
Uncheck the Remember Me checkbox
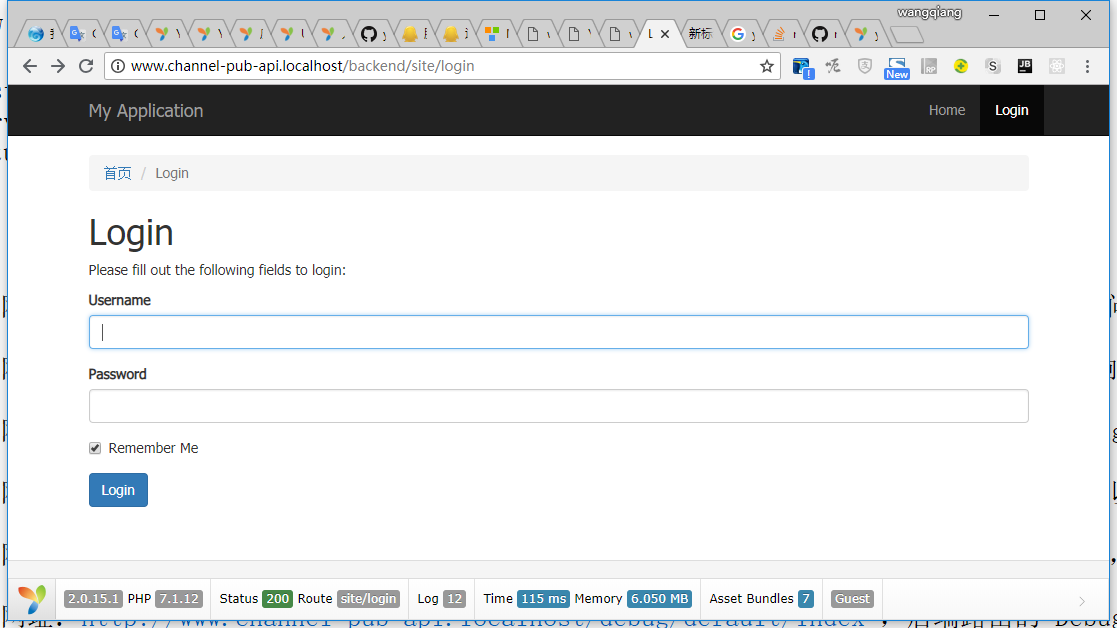coord(95,448)
